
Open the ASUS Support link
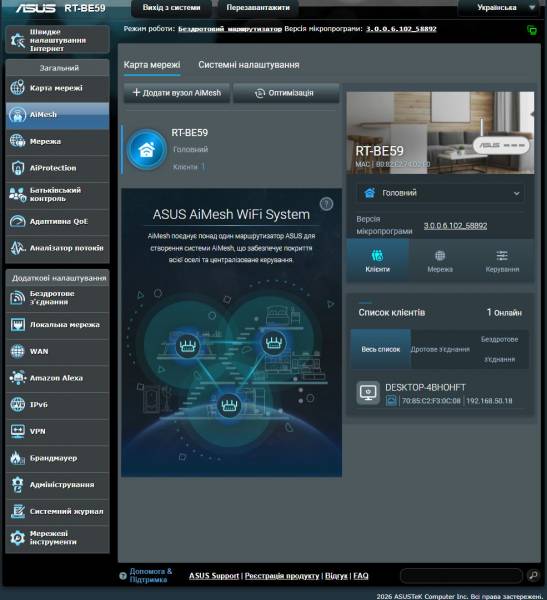pos(214,576)
